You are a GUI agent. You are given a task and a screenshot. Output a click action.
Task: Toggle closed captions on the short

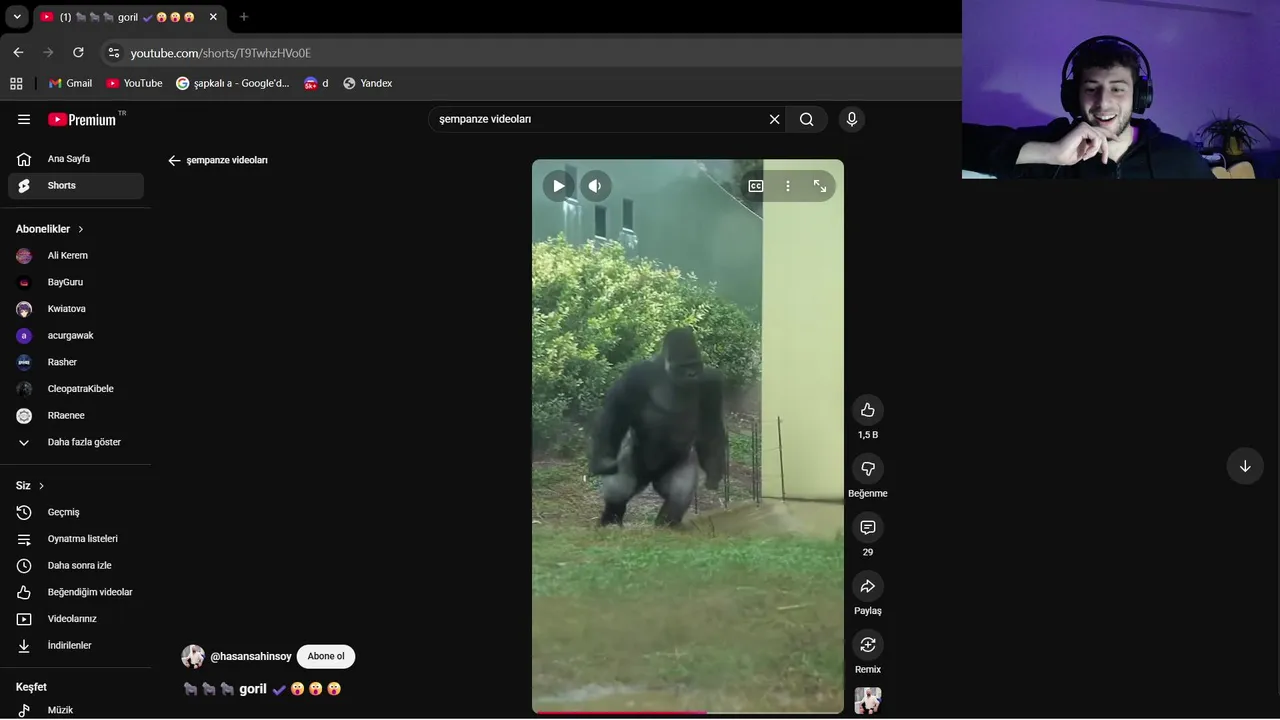pos(756,186)
